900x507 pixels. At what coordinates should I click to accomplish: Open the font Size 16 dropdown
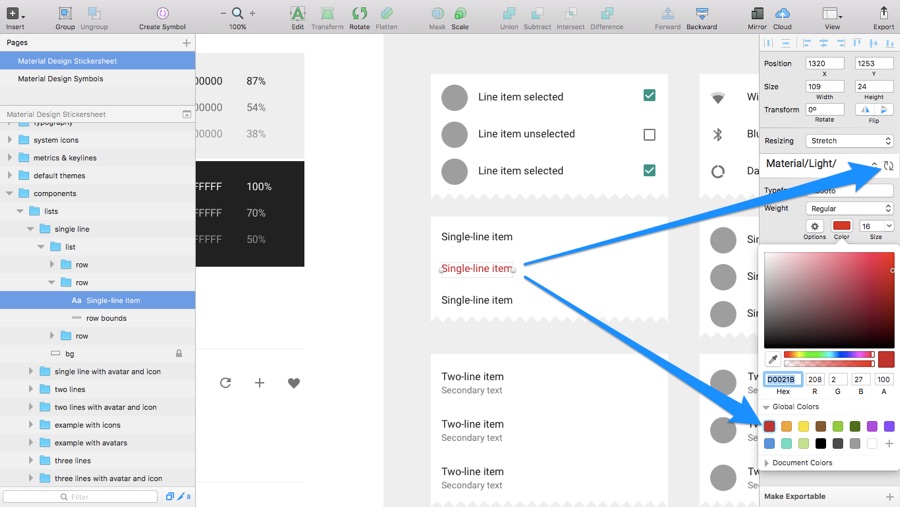tap(876, 226)
